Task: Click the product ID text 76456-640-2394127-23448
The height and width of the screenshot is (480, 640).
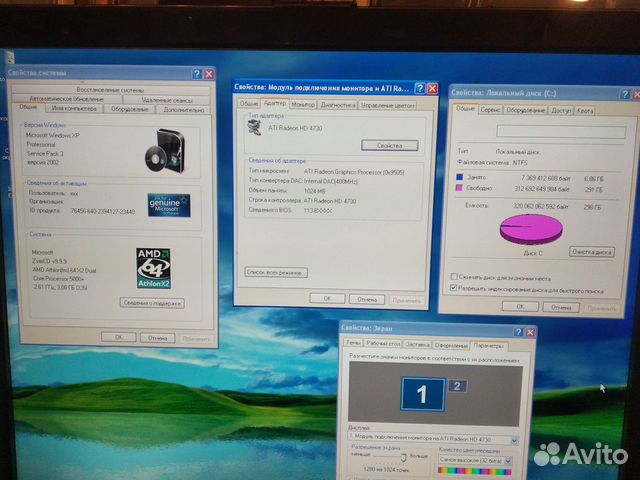Action: tap(102, 211)
